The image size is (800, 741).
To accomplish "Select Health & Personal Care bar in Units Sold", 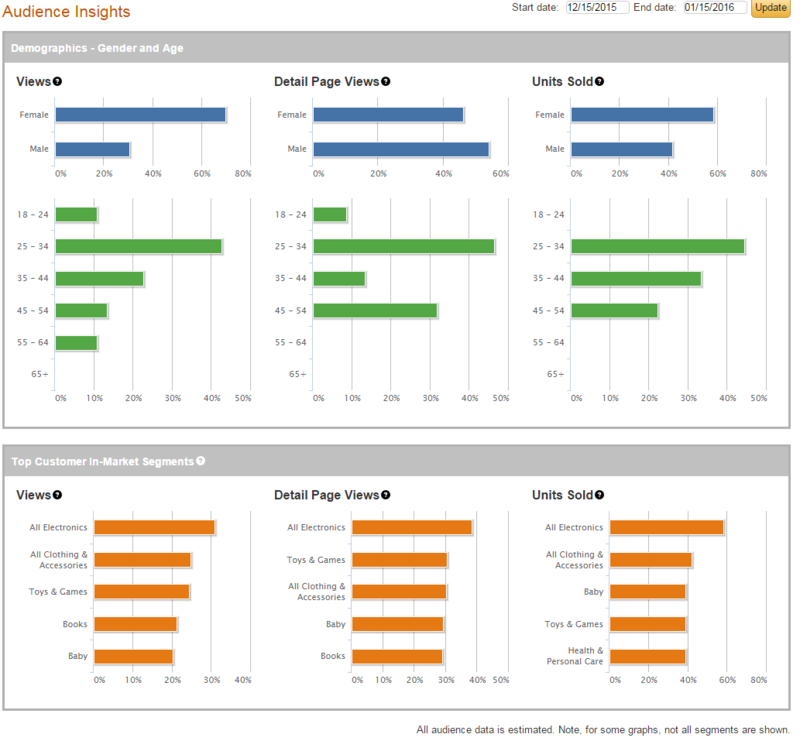I will pos(647,656).
